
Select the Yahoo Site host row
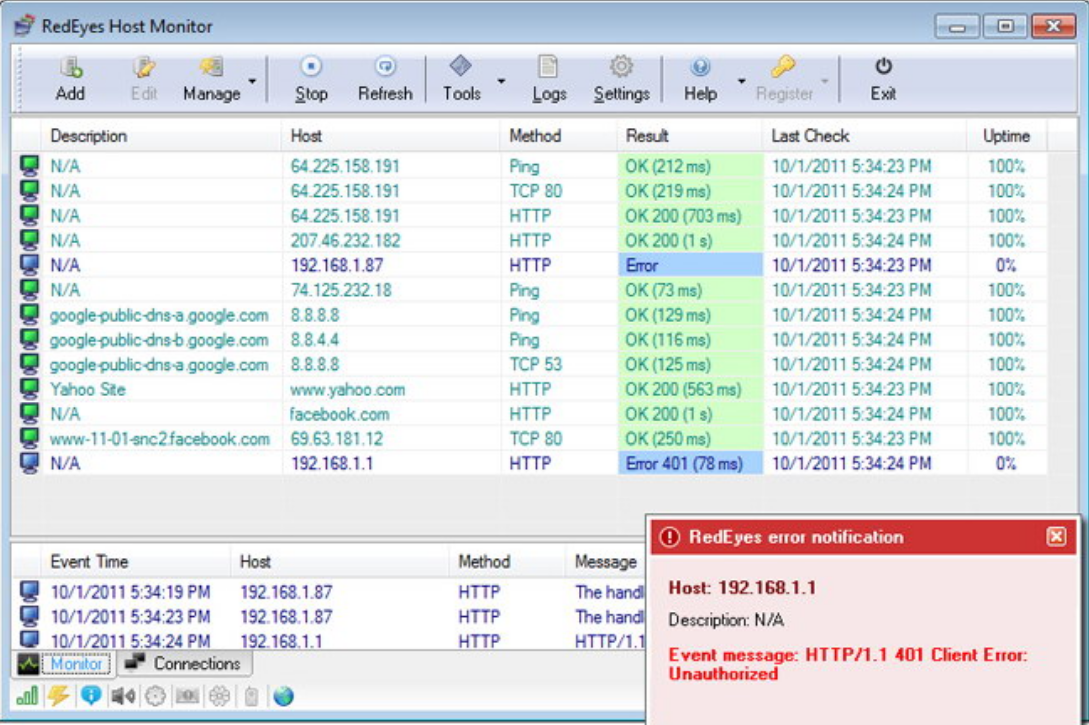tap(88, 390)
